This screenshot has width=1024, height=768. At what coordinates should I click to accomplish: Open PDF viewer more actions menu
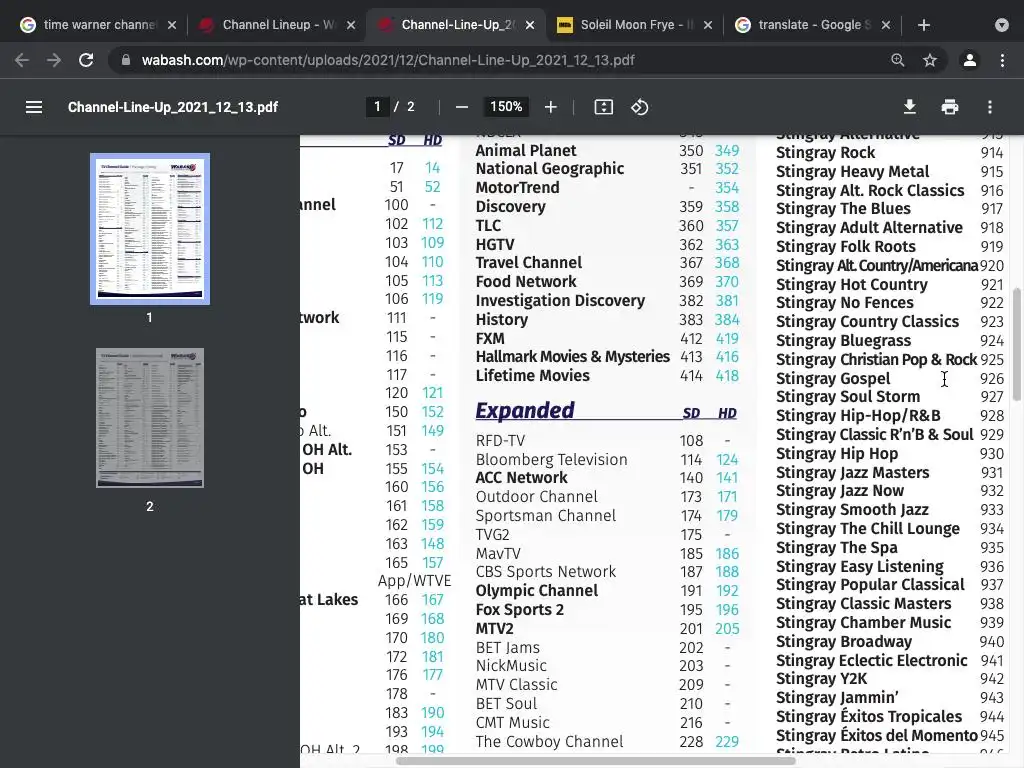[x=990, y=107]
